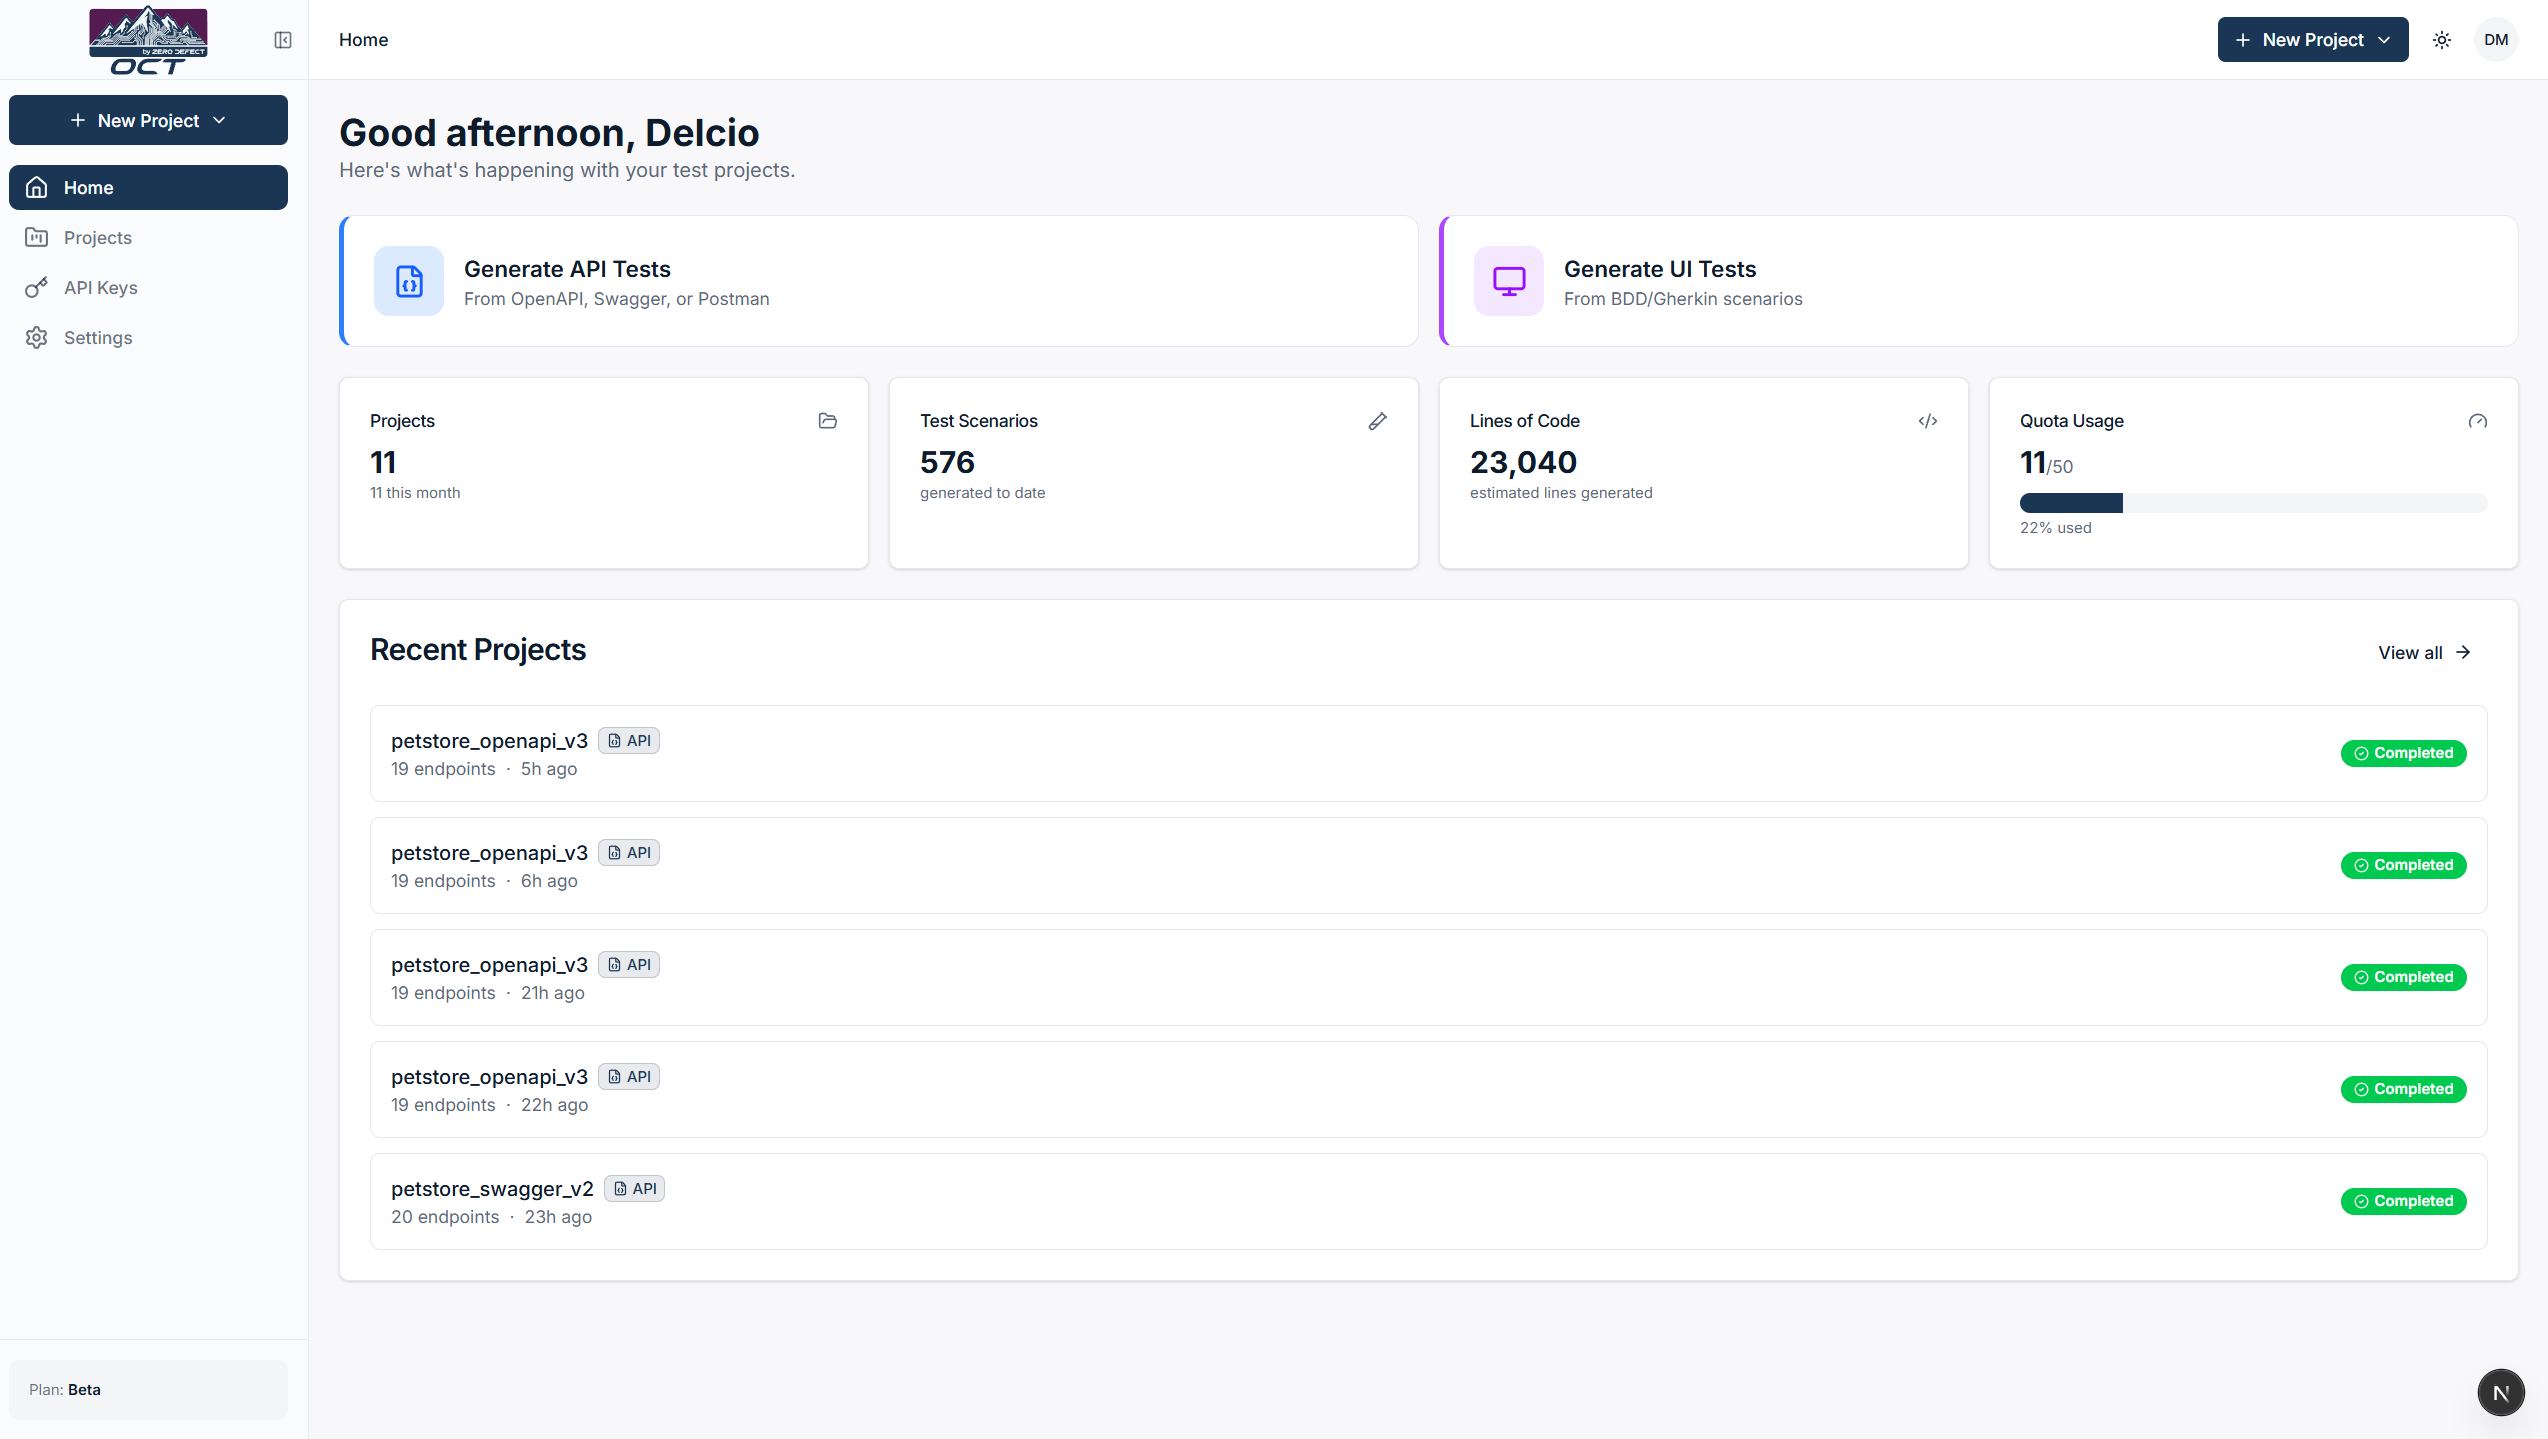Click the Generate UI Tests monitor icon
The image size is (2548, 1439).
(x=1509, y=281)
